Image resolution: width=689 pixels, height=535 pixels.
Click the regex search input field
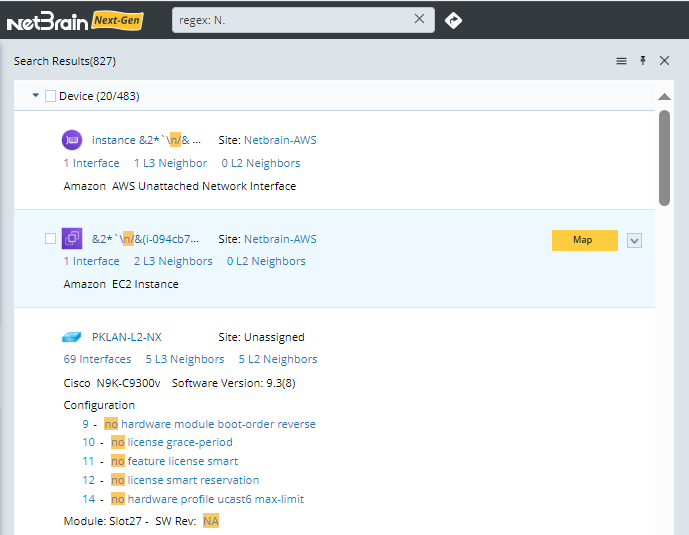[290, 19]
